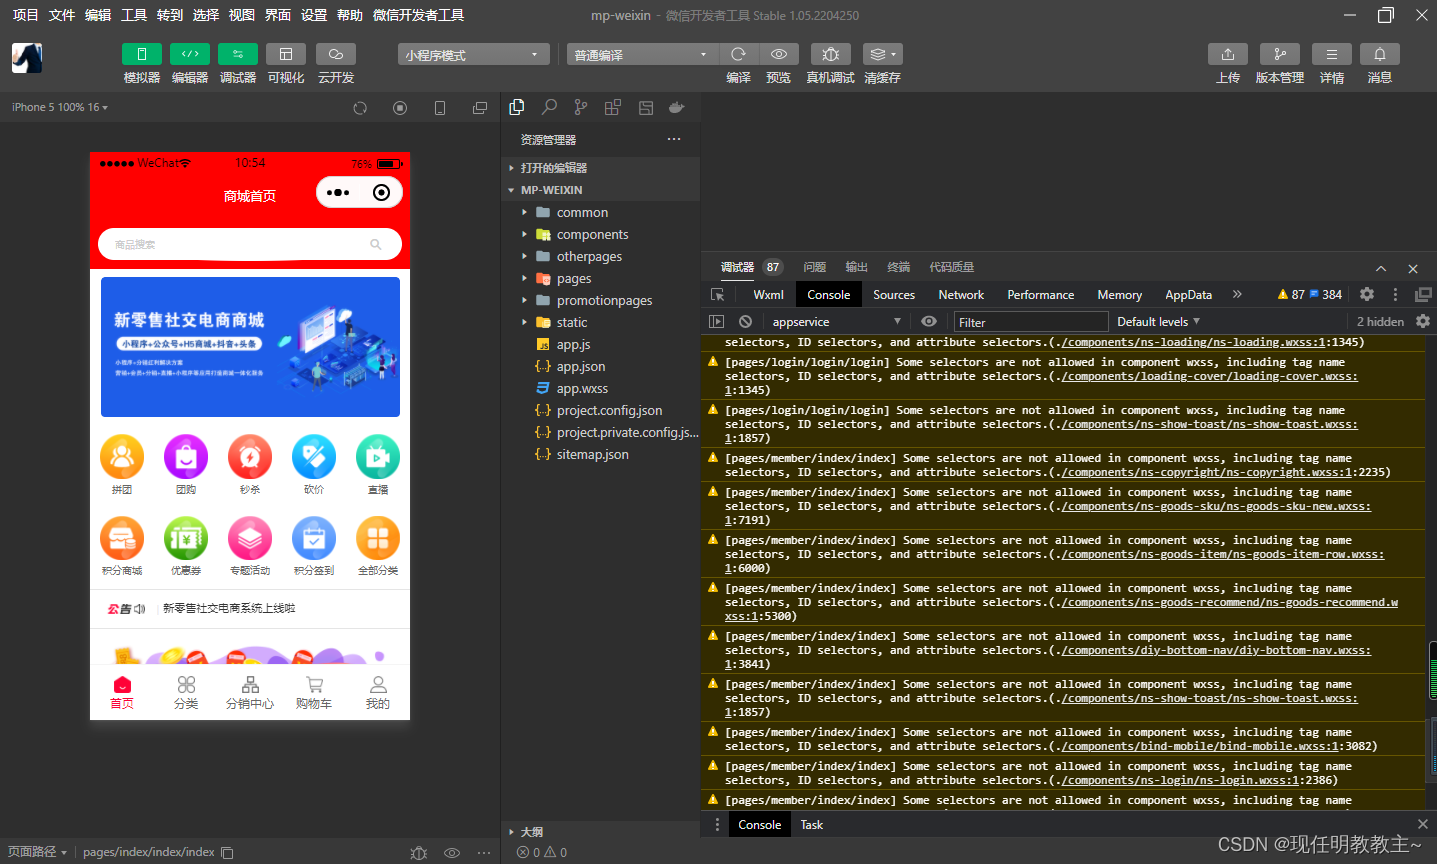Expand the pages folder

[600, 278]
